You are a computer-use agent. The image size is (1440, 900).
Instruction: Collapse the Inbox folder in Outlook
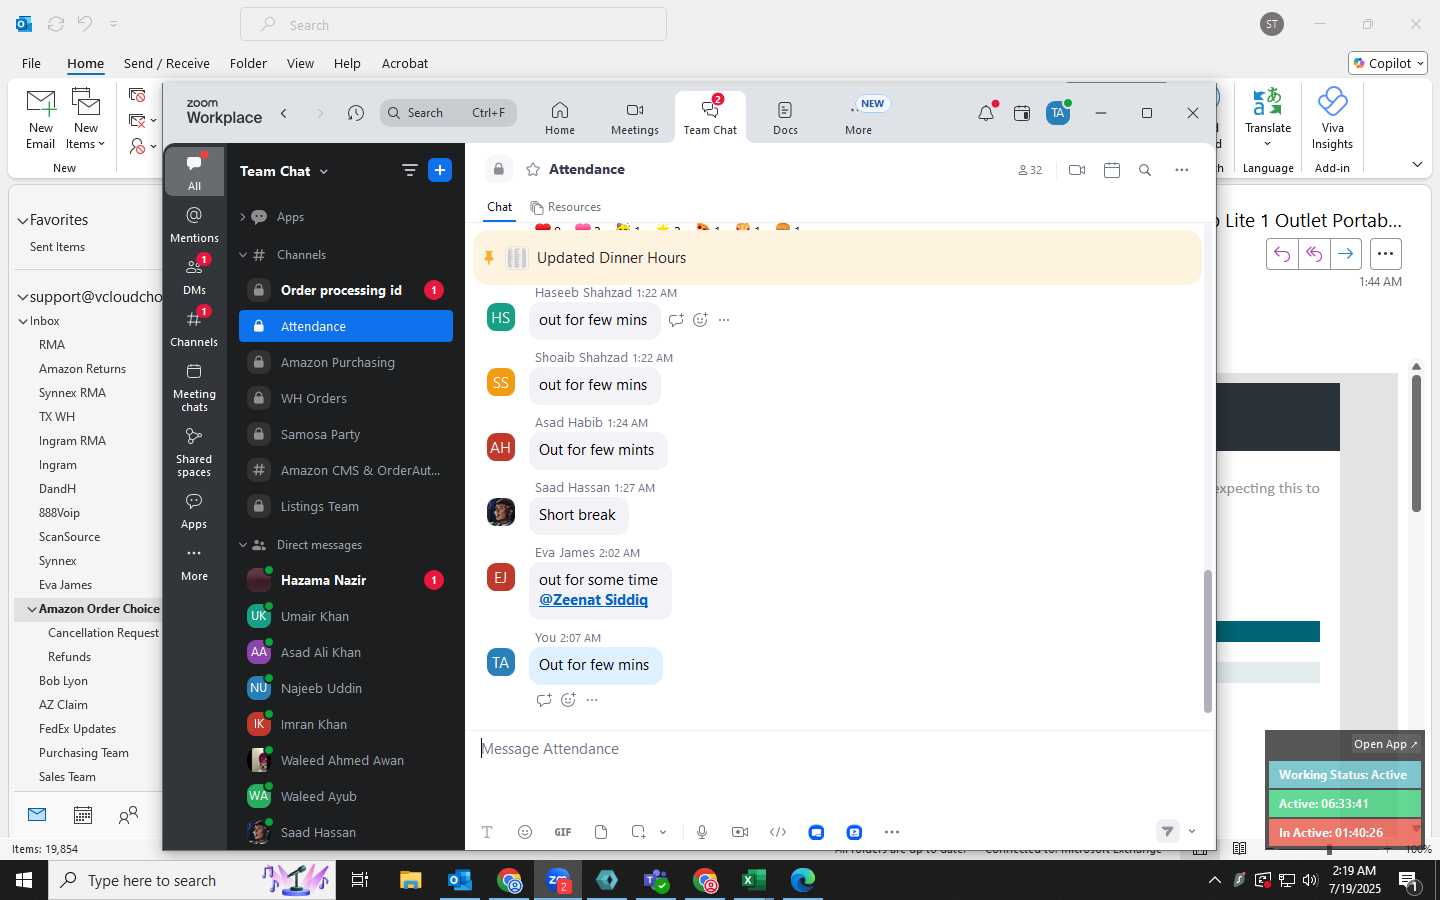[x=22, y=321]
